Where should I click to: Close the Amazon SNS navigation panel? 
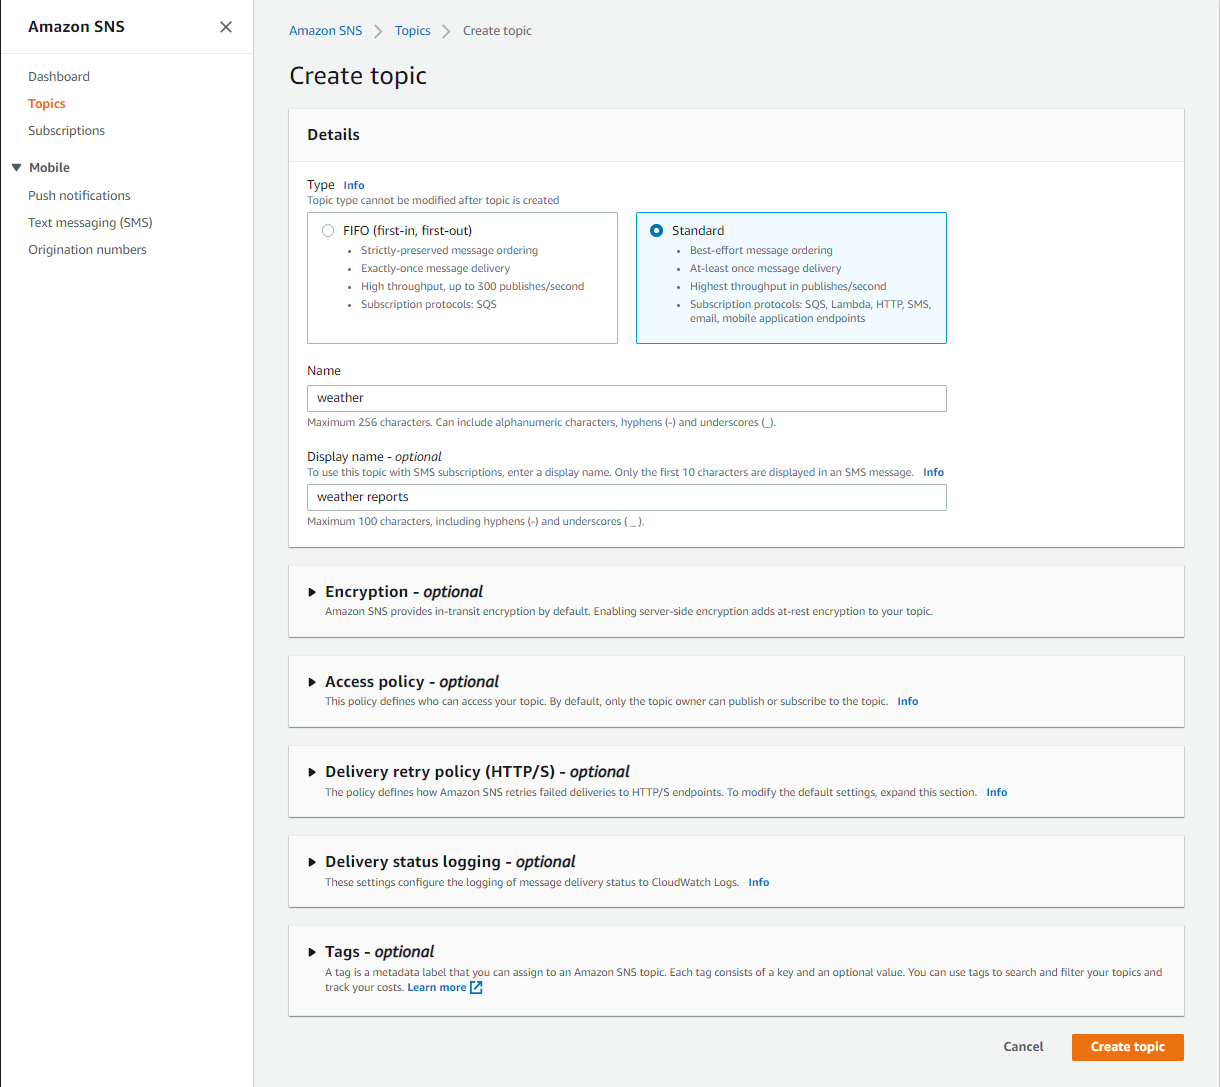(226, 27)
